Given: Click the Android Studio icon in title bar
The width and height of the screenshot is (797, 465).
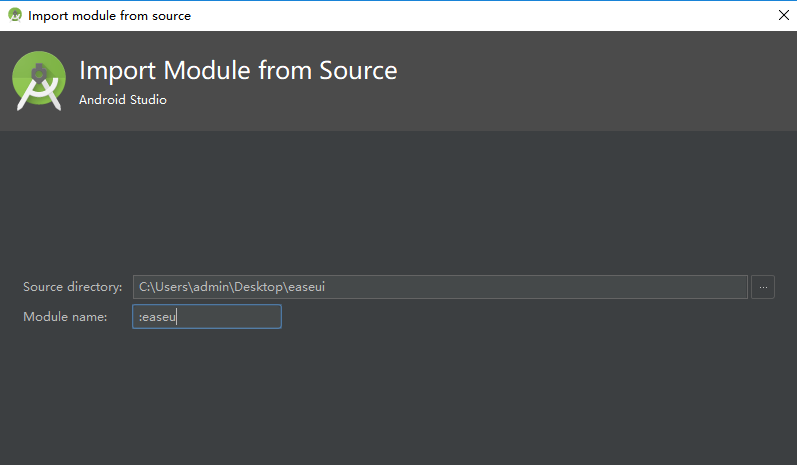Looking at the screenshot, I should point(15,15).
